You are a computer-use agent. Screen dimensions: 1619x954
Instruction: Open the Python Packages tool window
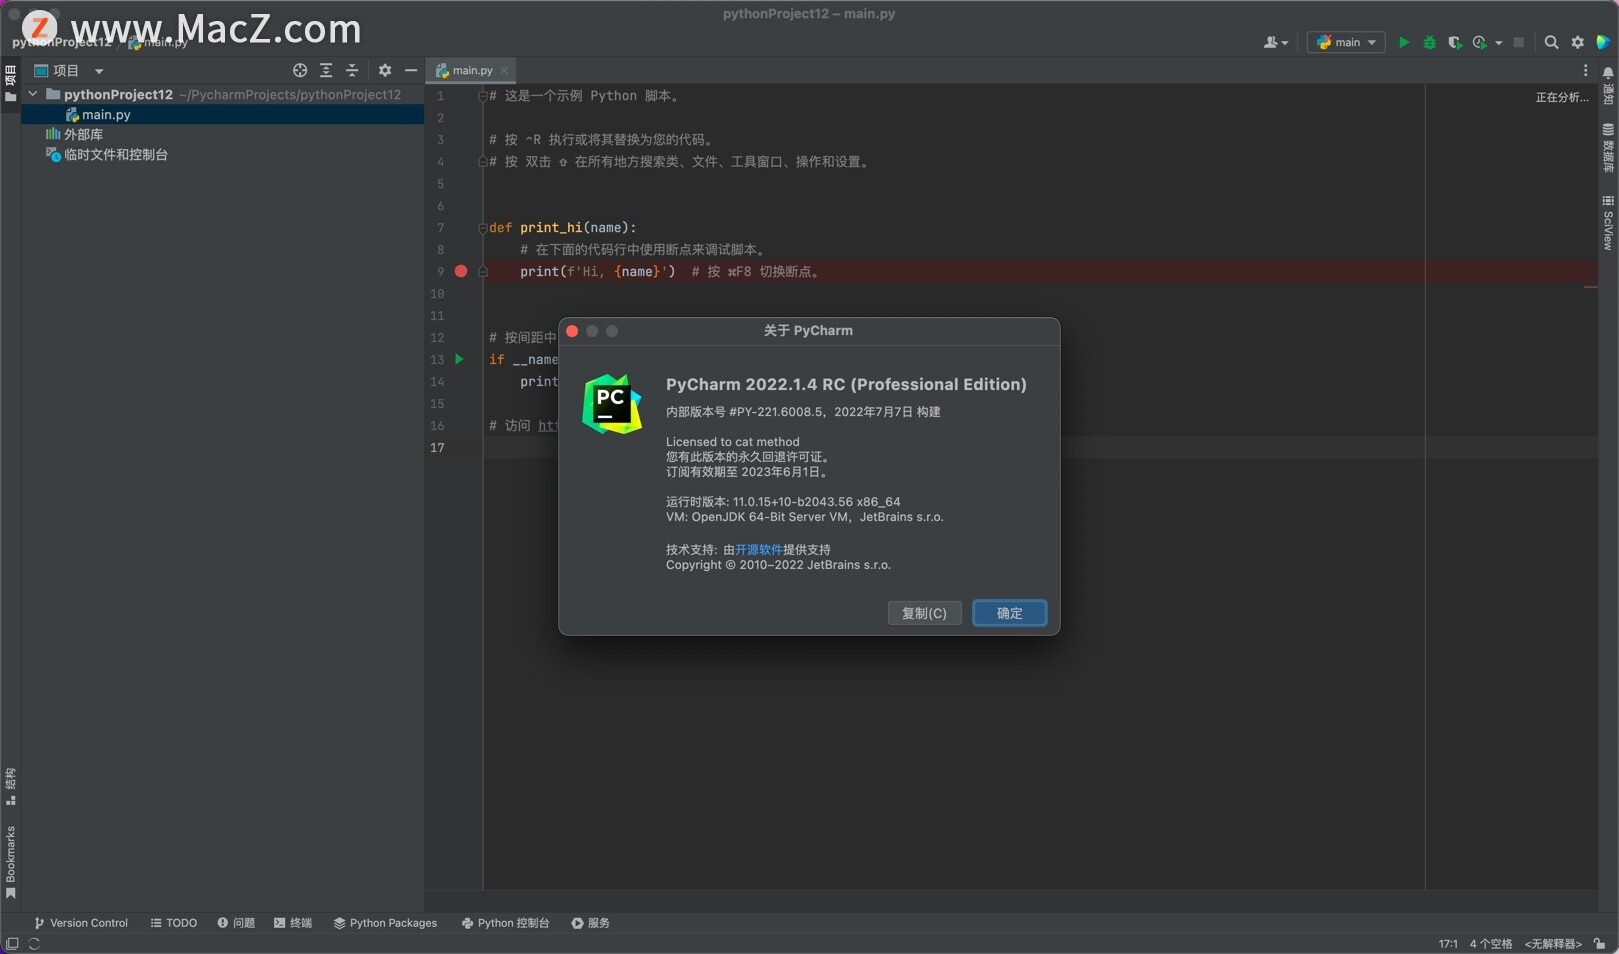click(385, 923)
